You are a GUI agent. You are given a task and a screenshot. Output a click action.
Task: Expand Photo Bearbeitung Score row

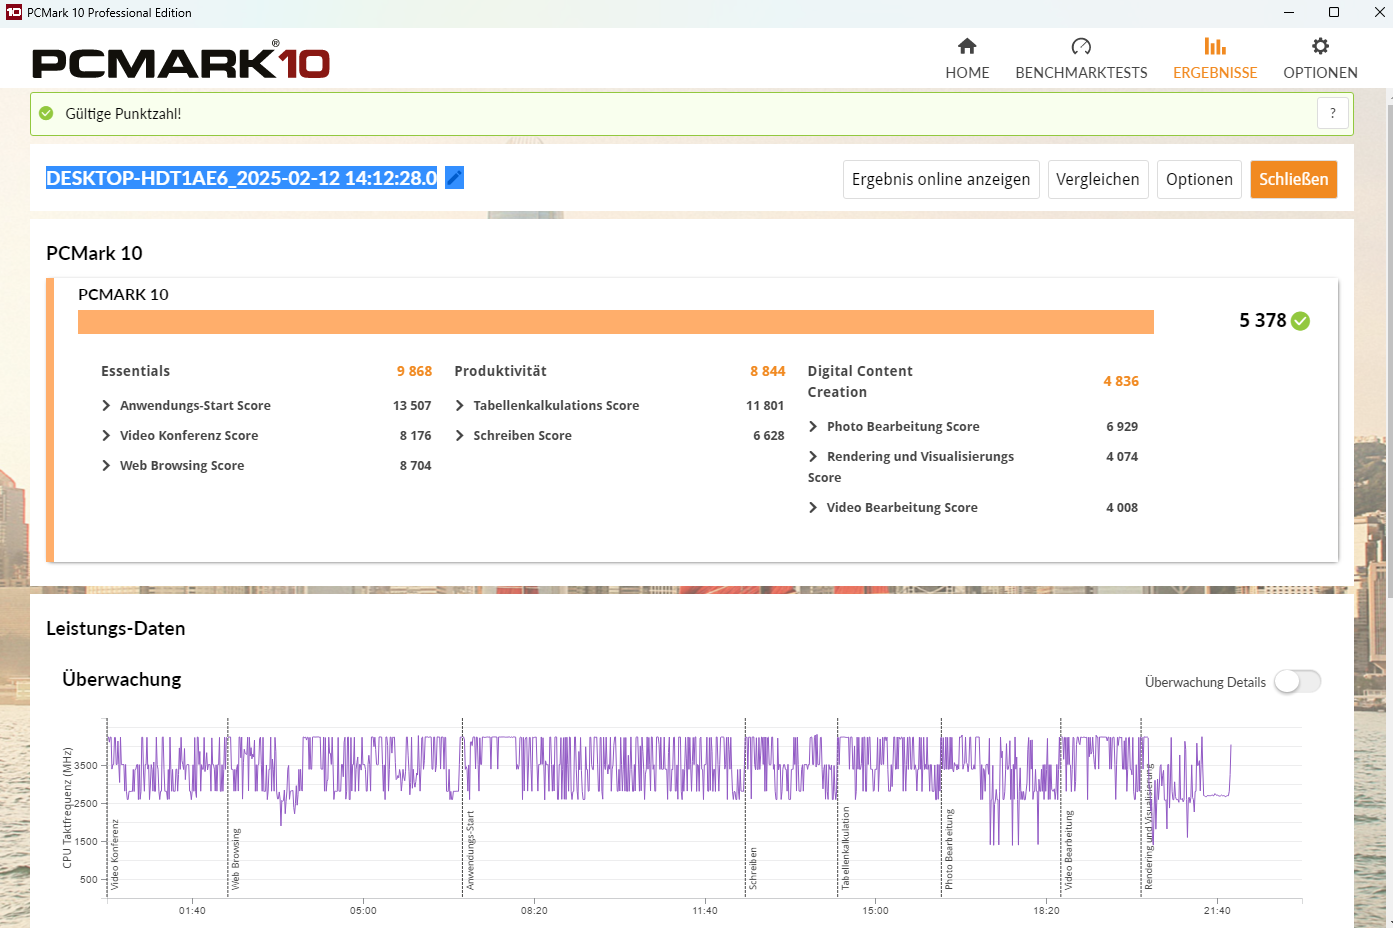813,427
